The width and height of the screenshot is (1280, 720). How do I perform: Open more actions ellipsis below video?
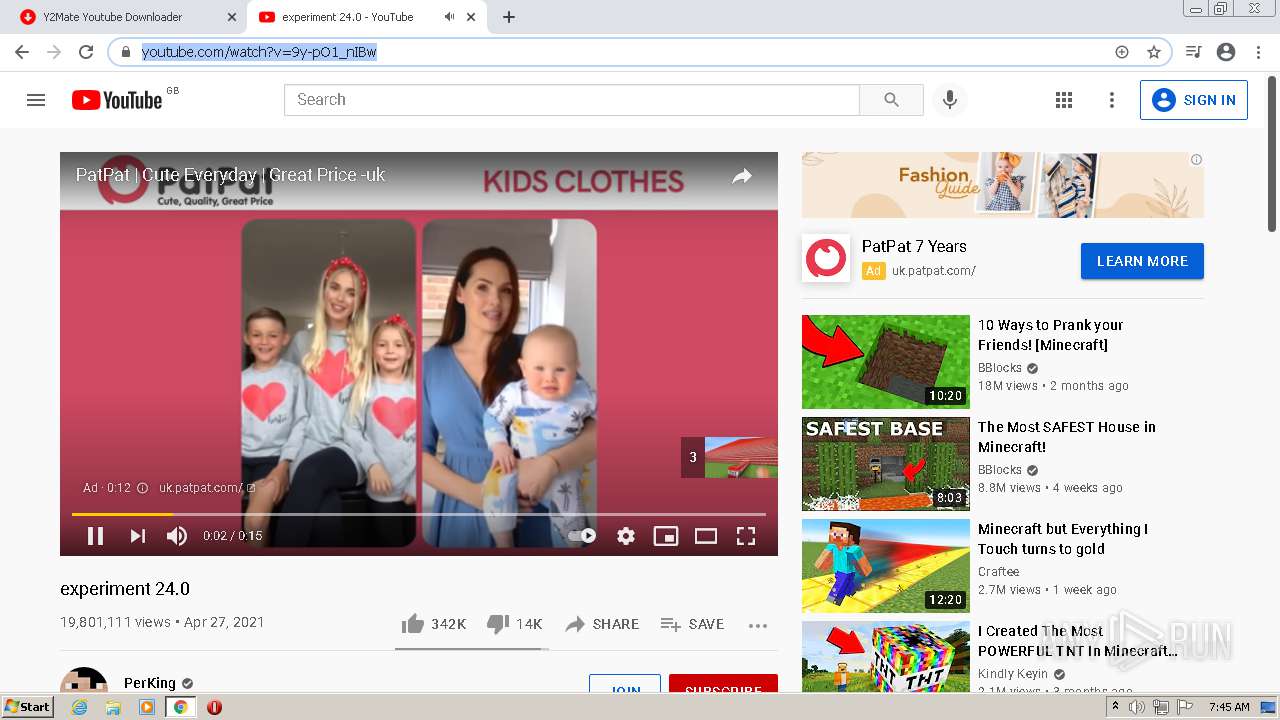pos(758,625)
